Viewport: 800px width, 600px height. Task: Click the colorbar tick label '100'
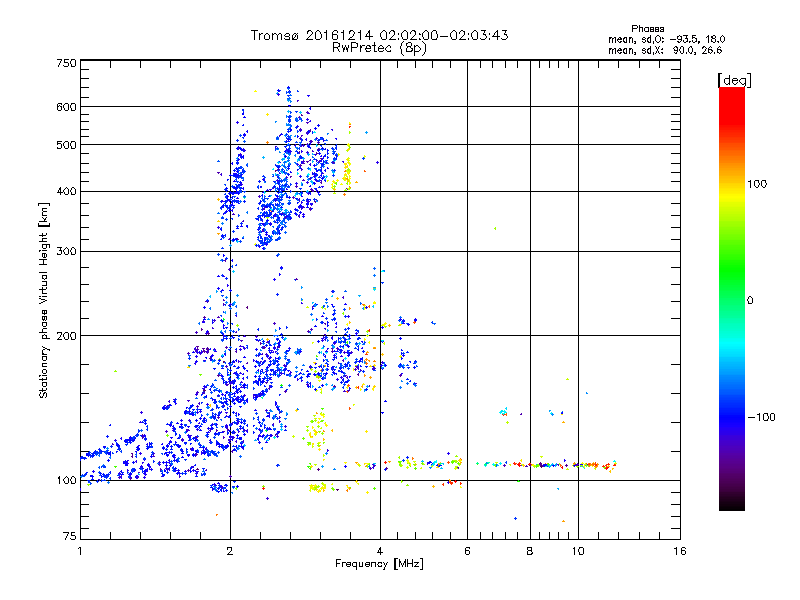(x=757, y=184)
